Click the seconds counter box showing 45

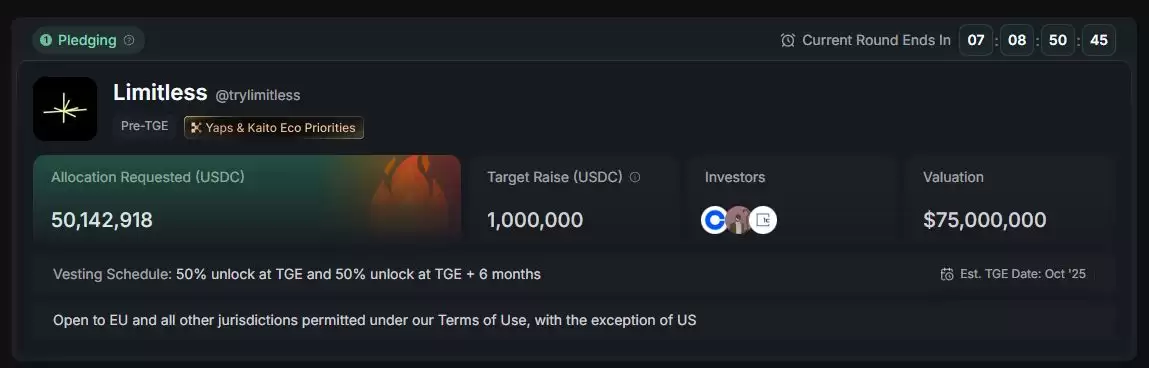coord(1099,40)
